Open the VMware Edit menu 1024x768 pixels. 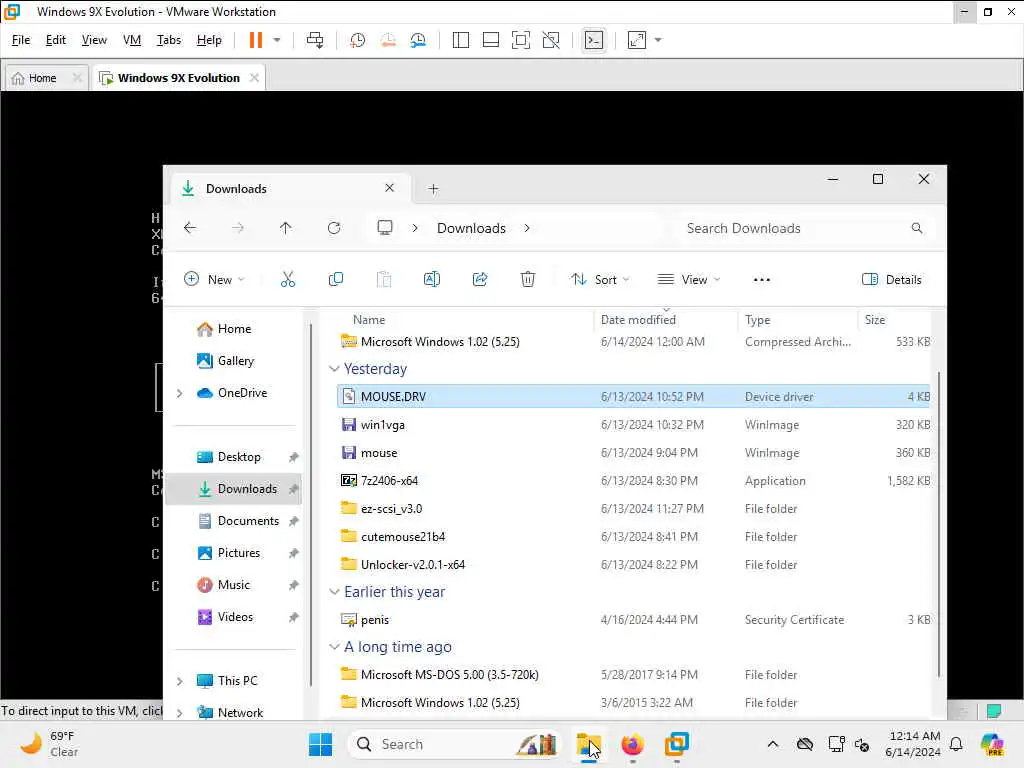click(x=56, y=40)
